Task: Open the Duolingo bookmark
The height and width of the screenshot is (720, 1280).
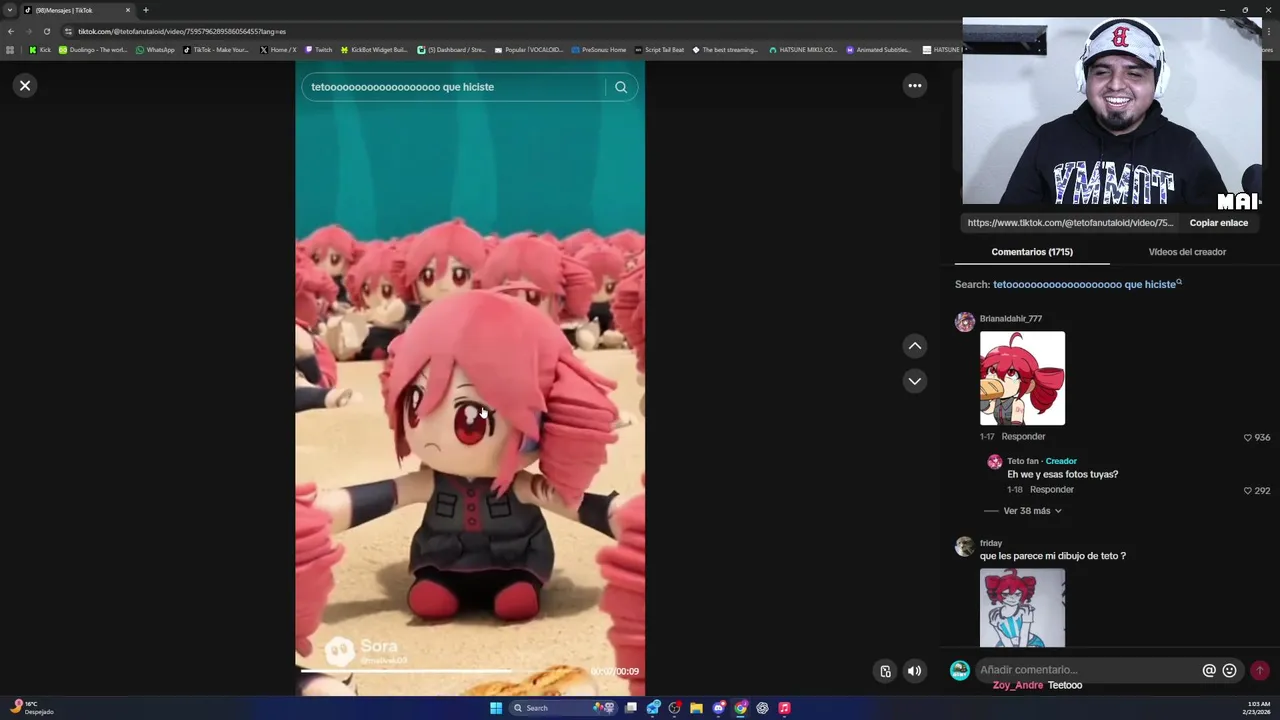Action: pyautogui.click(x=93, y=50)
